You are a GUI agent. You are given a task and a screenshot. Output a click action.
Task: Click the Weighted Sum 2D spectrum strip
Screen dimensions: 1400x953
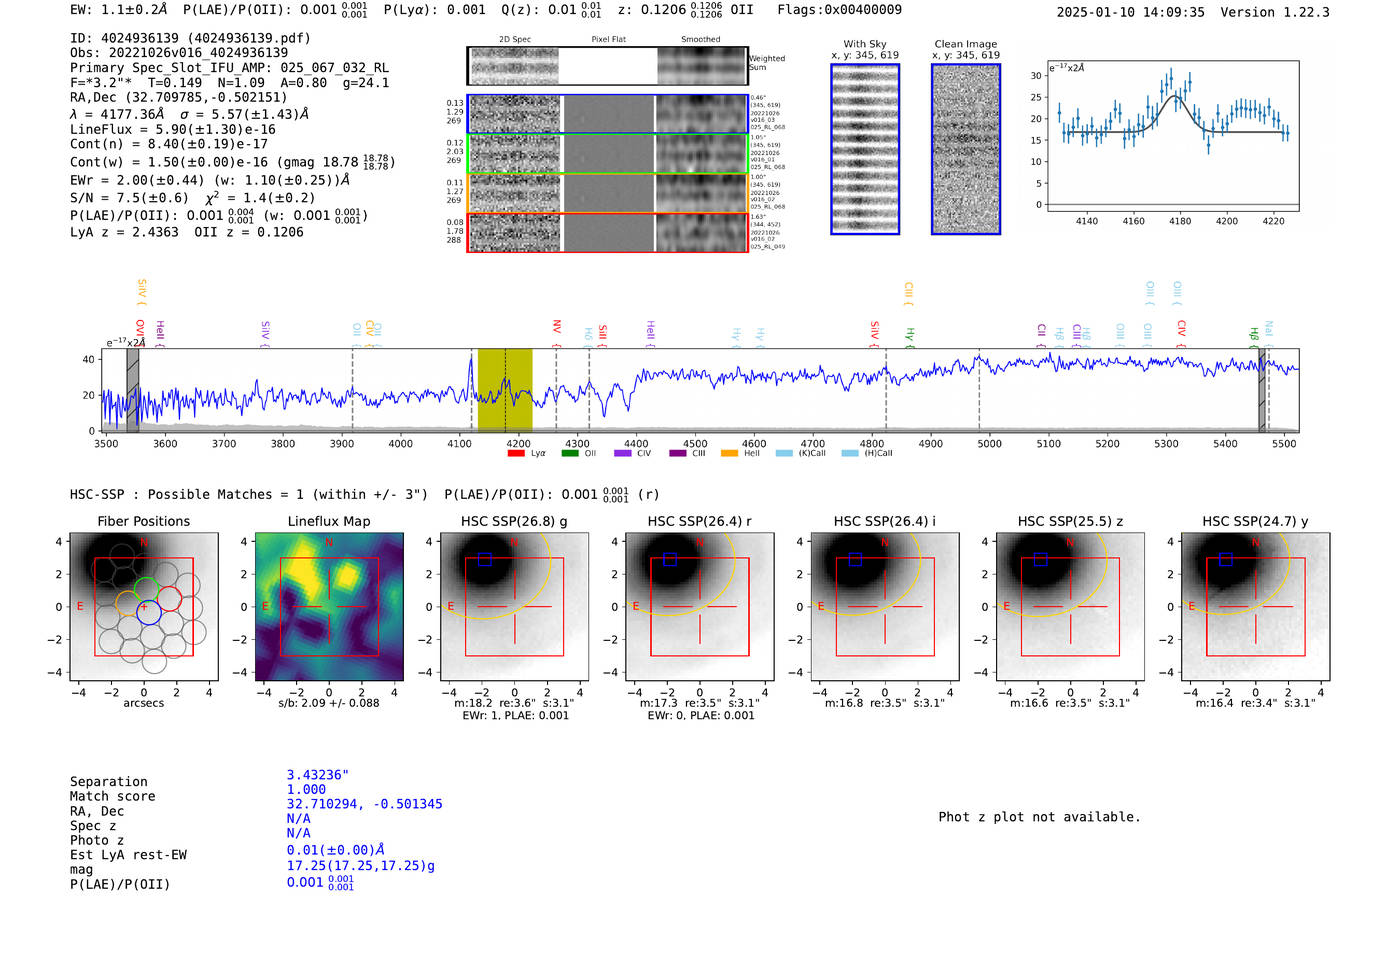[607, 66]
